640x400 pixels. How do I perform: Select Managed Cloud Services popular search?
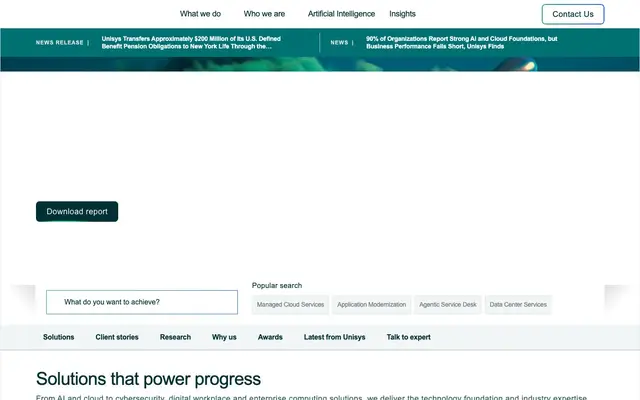[290, 304]
